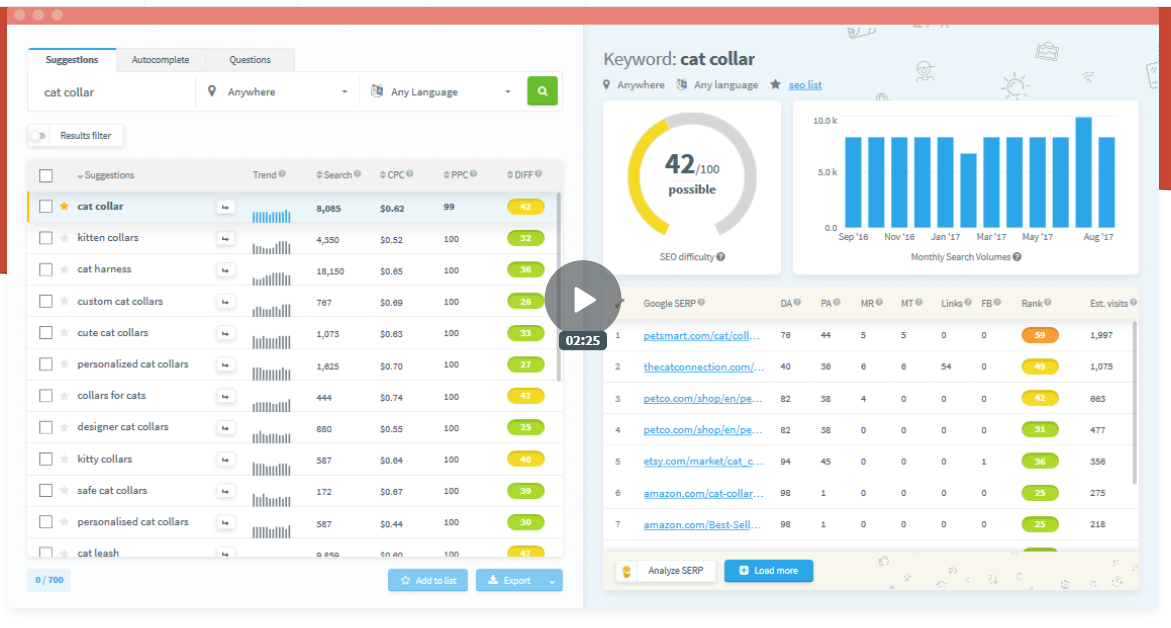Viewport: 1171px width, 628px height.
Task: Open the seo list link
Action: (806, 85)
